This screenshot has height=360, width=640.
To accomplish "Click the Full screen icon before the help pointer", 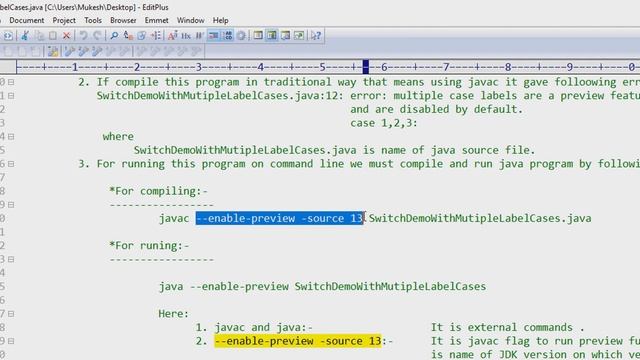I will [x=299, y=36].
